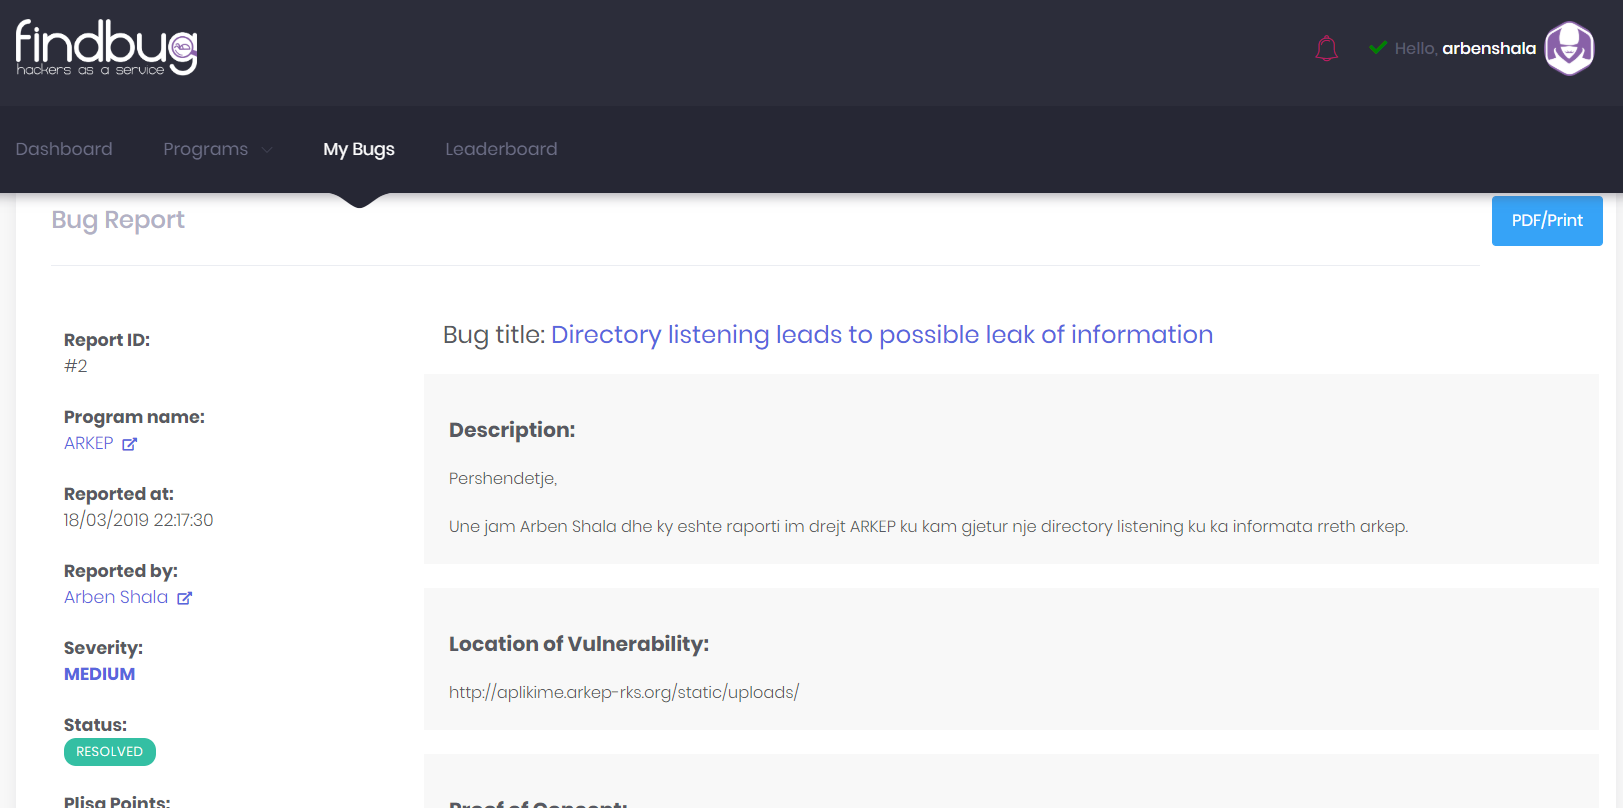1623x808 pixels.
Task: Open the notification bell icon
Action: (1326, 47)
